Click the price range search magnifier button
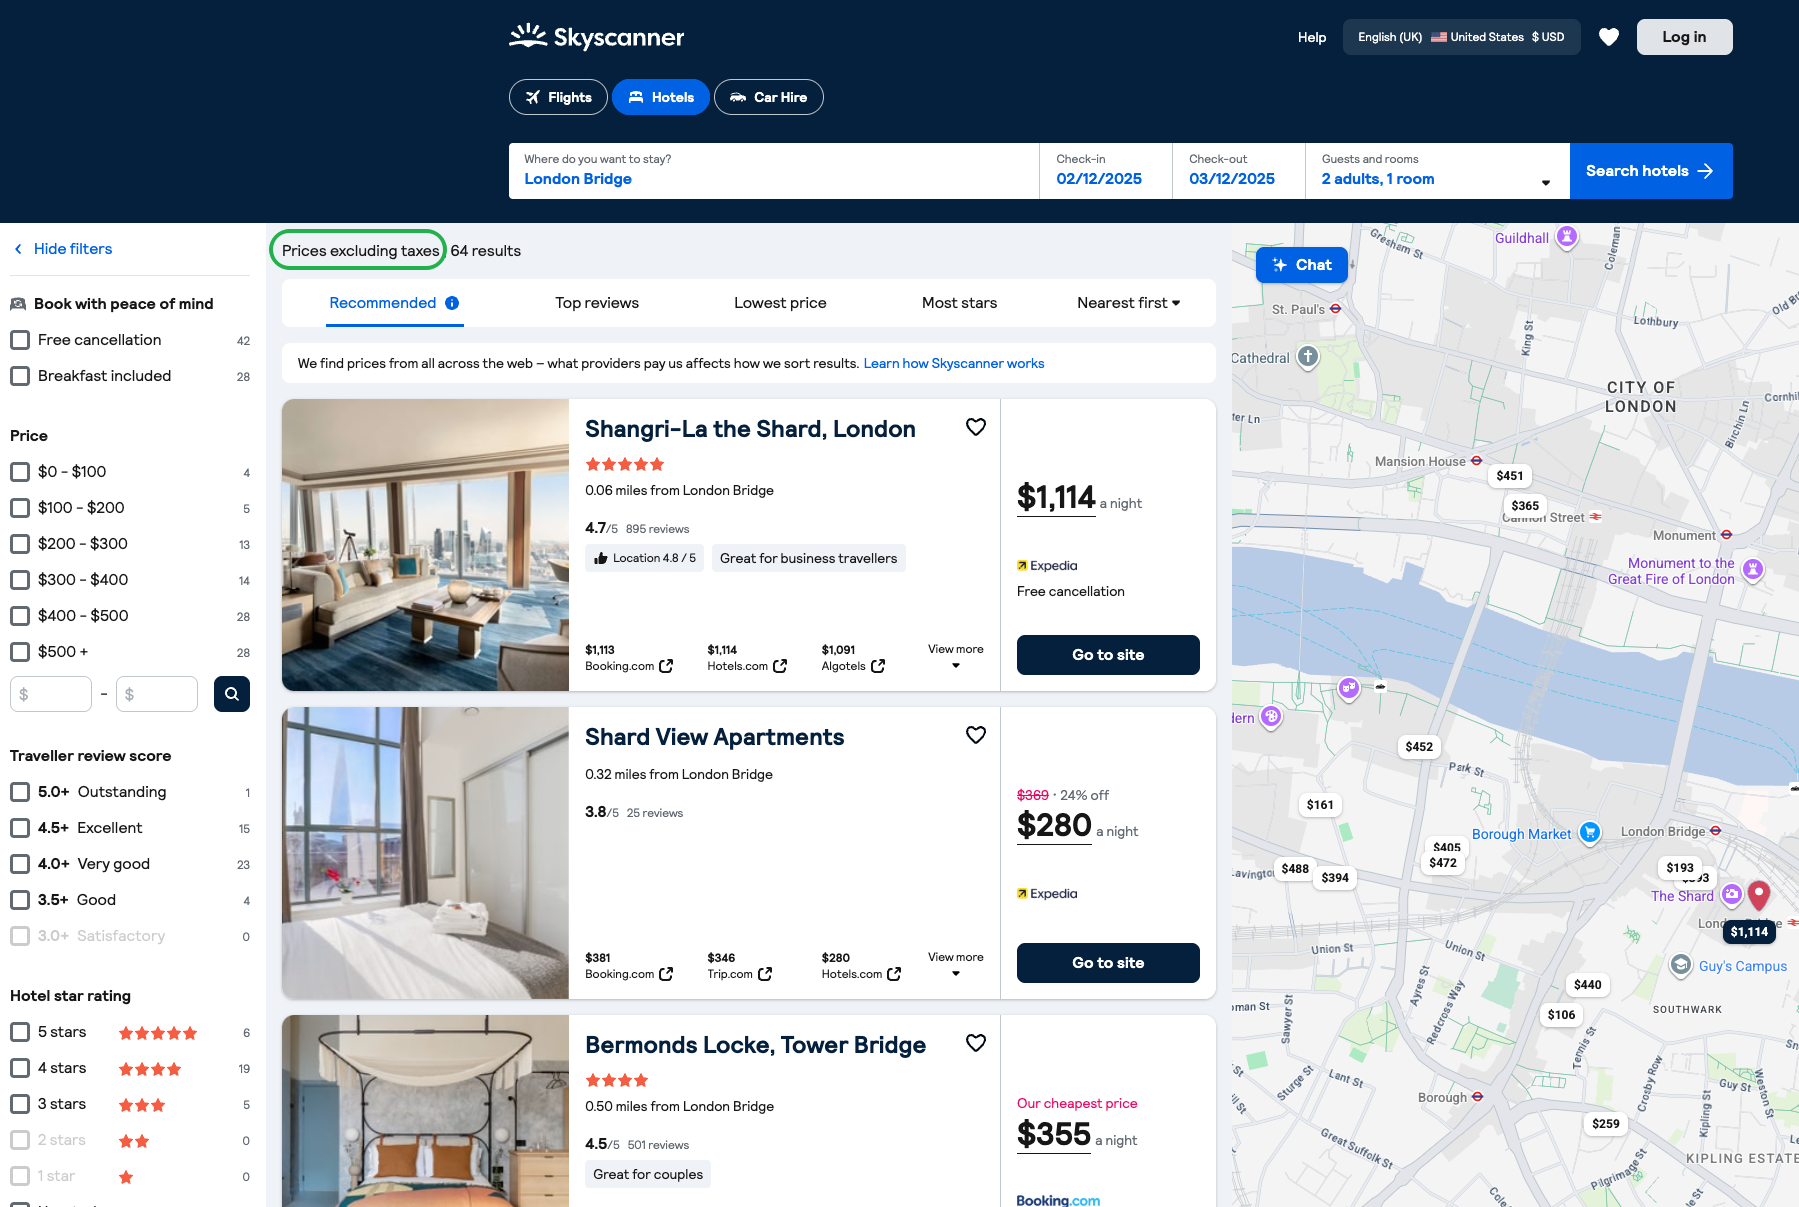 [231, 694]
